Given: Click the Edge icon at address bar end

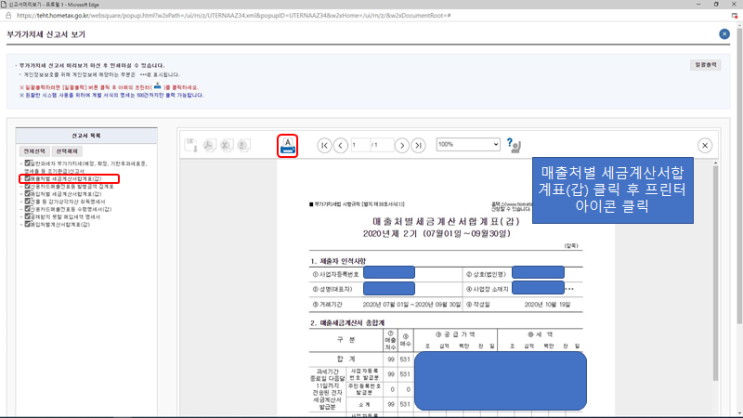Looking at the screenshot, I should click(734, 16).
